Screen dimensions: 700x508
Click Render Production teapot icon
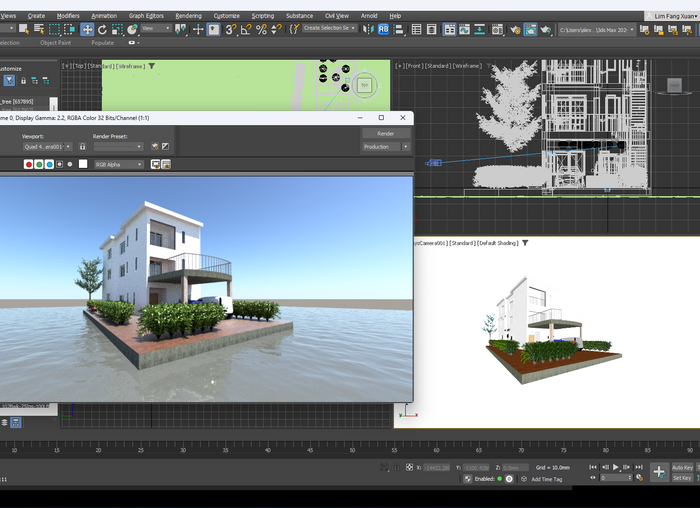pyautogui.click(x=546, y=29)
